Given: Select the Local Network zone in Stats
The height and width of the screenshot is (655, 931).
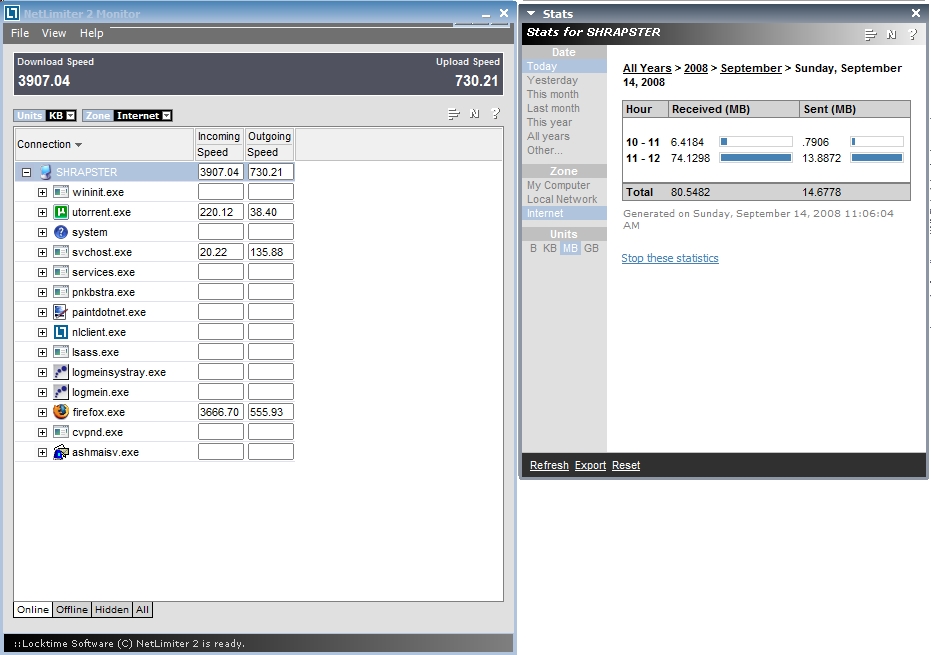Looking at the screenshot, I should click(562, 199).
